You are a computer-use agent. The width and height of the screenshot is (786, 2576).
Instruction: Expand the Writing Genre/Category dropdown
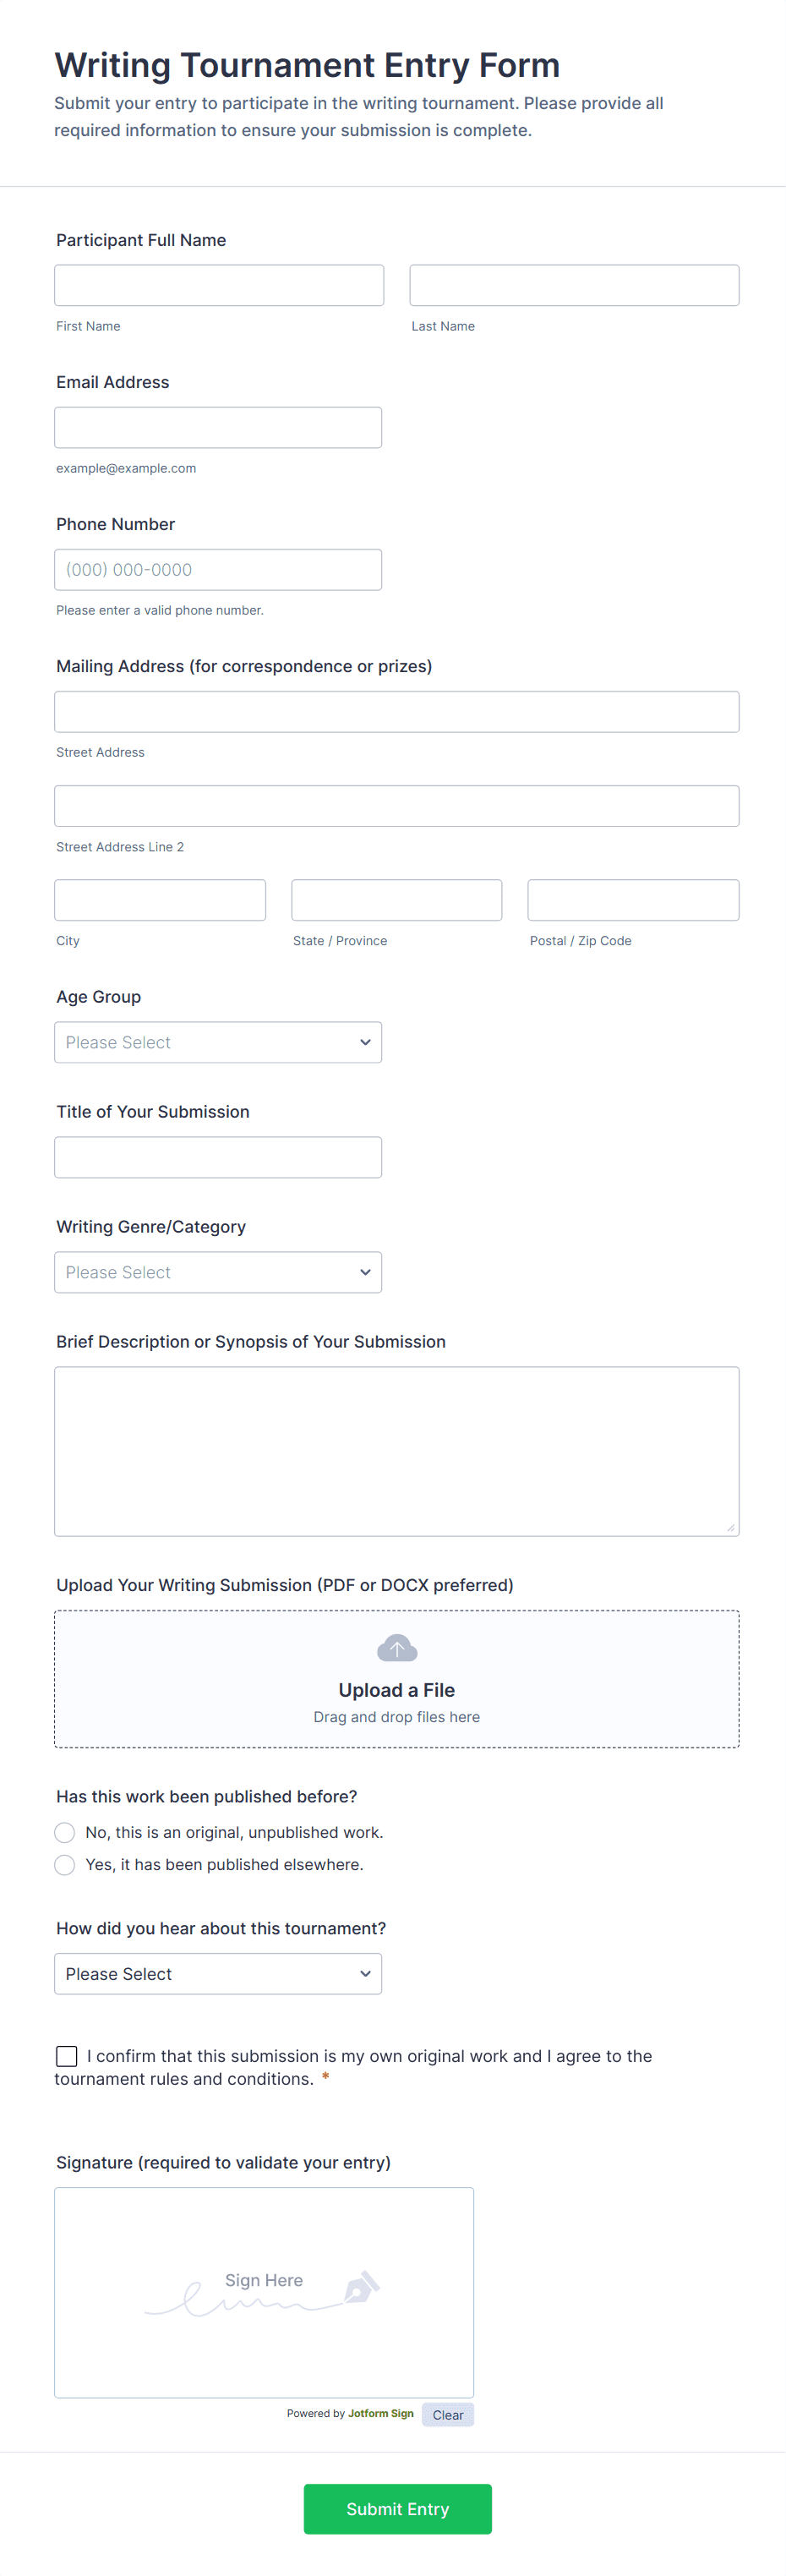point(218,1272)
